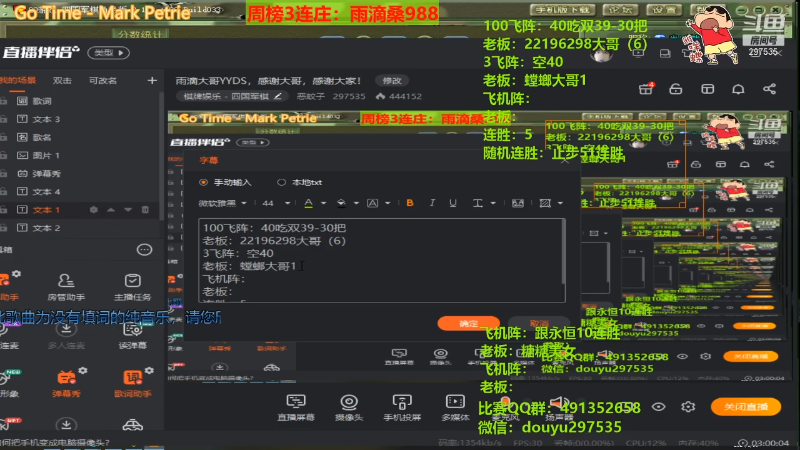Click subtitle text area scrollbar

click(563, 253)
